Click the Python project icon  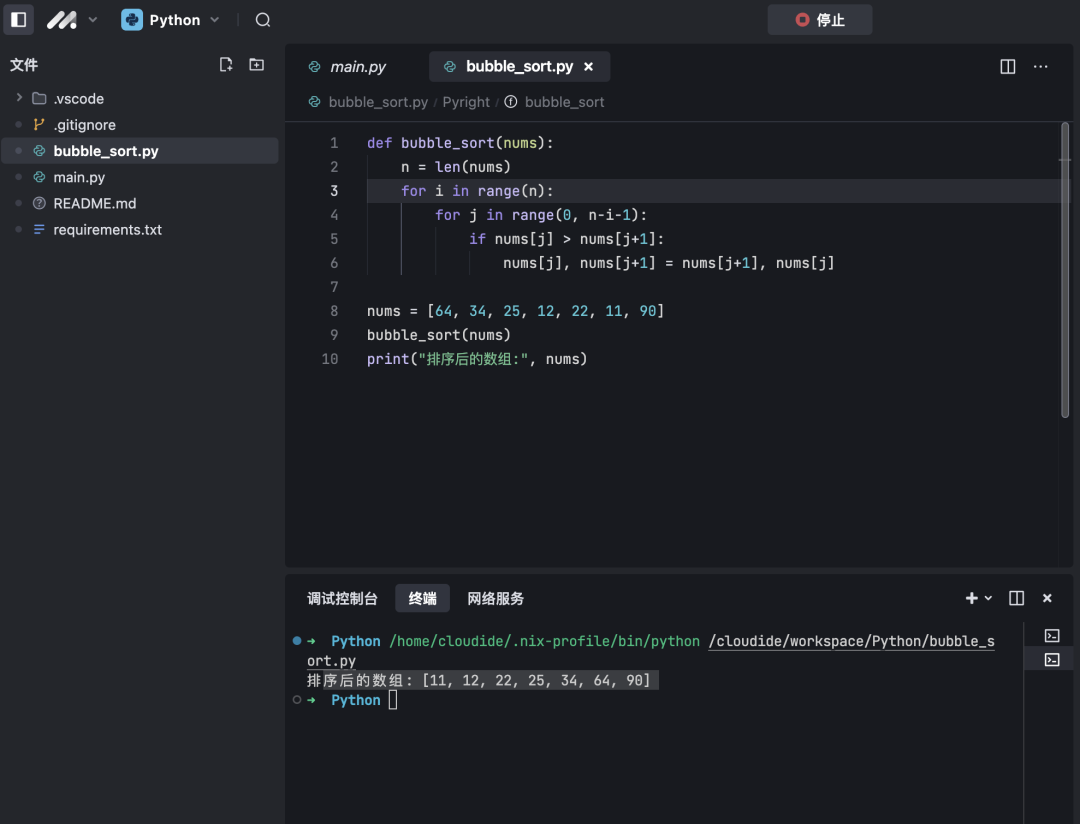point(132,20)
